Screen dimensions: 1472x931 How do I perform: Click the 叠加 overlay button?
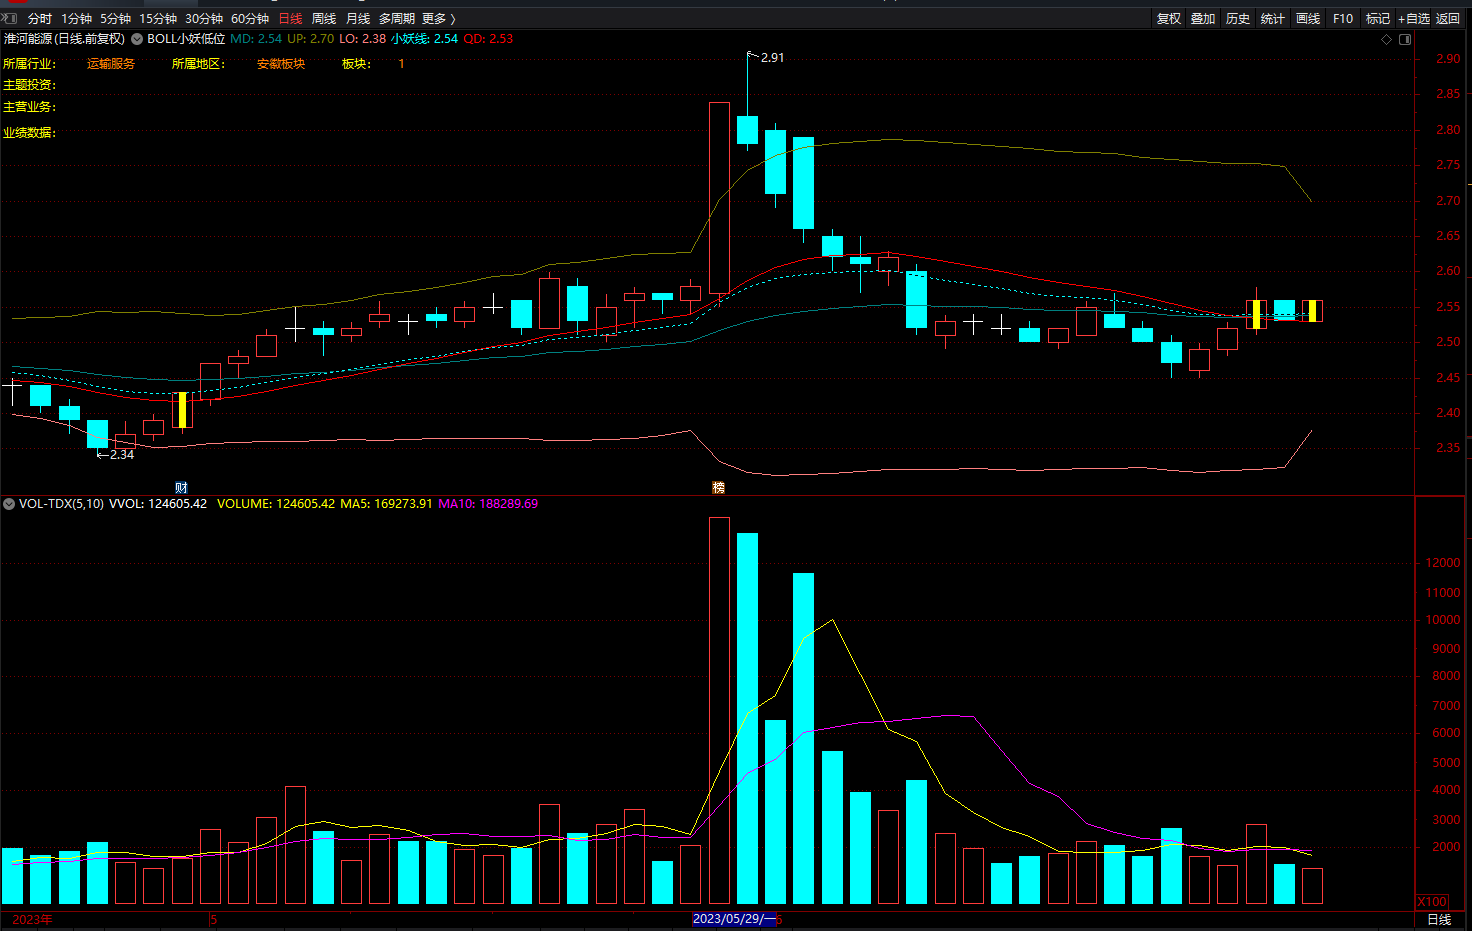tap(1203, 19)
